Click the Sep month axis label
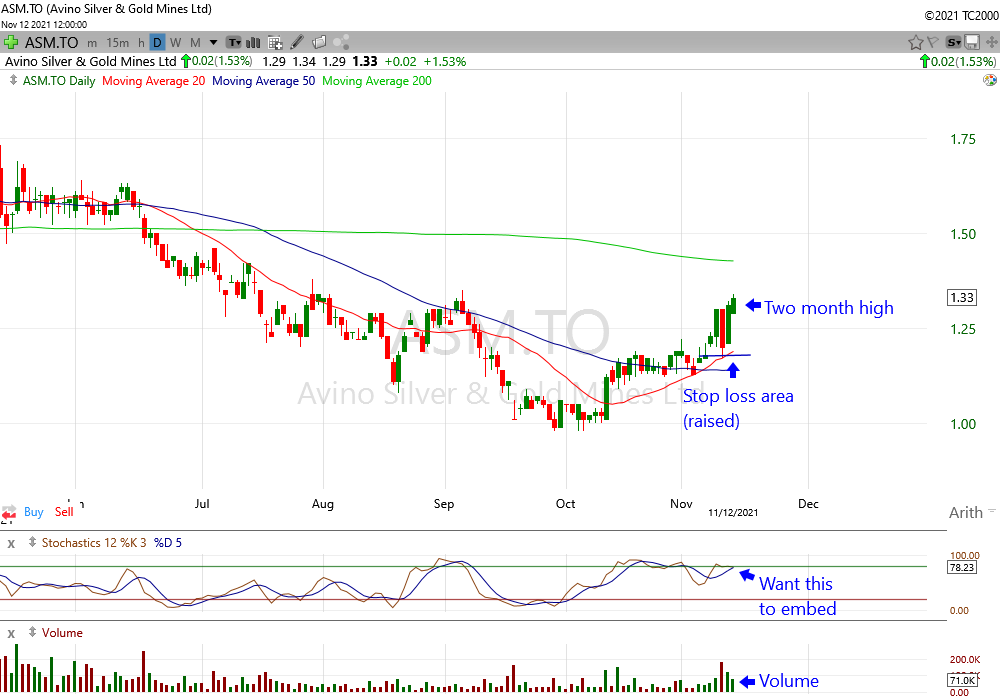The width and height of the screenshot is (1000, 700). (x=444, y=504)
